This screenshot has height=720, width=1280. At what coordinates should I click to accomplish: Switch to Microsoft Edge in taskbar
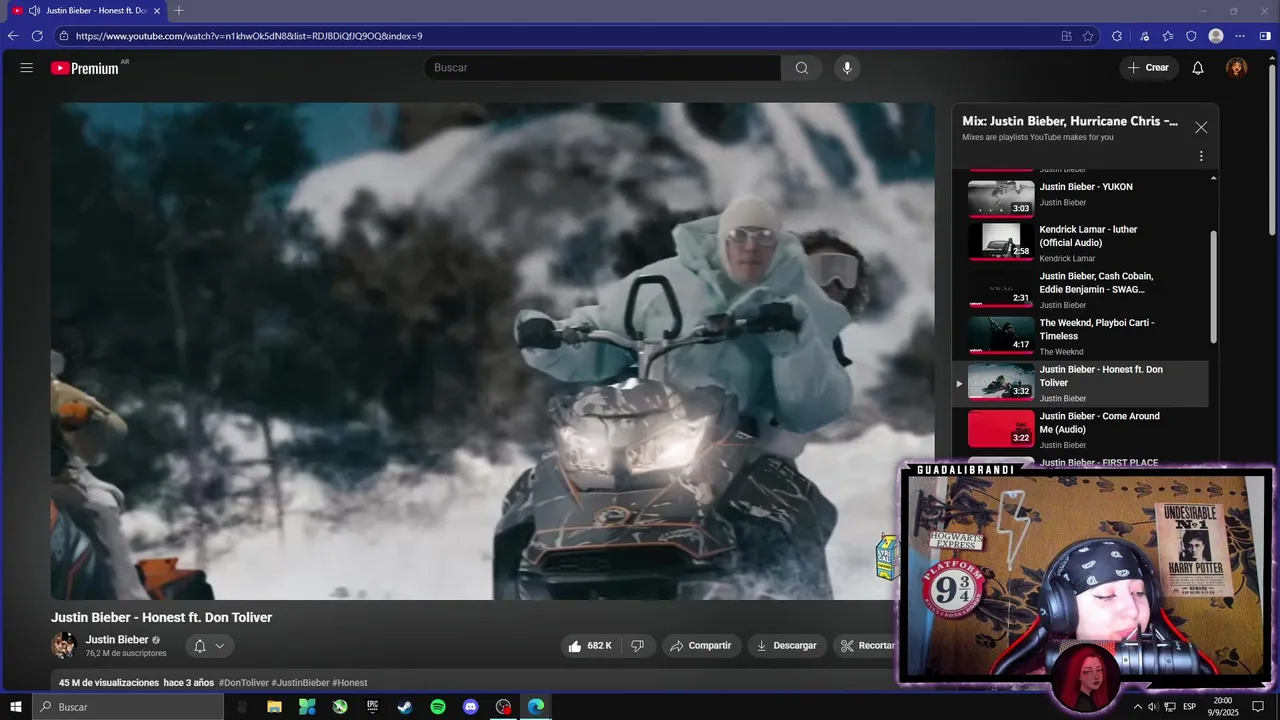(x=536, y=707)
